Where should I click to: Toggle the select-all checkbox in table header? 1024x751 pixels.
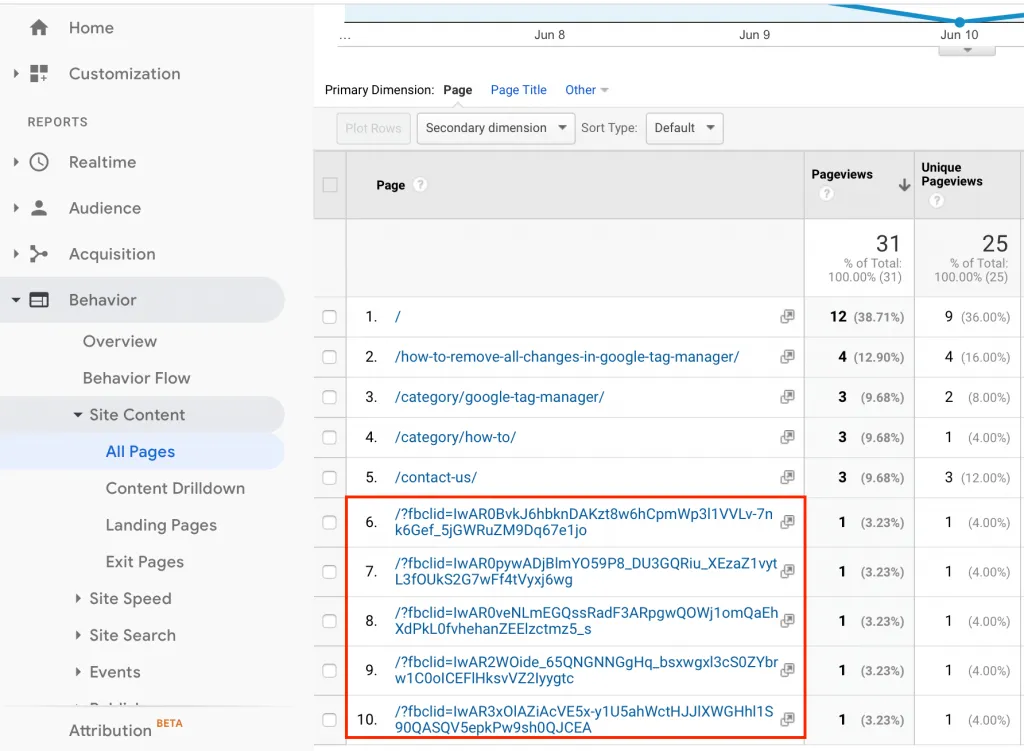click(330, 185)
